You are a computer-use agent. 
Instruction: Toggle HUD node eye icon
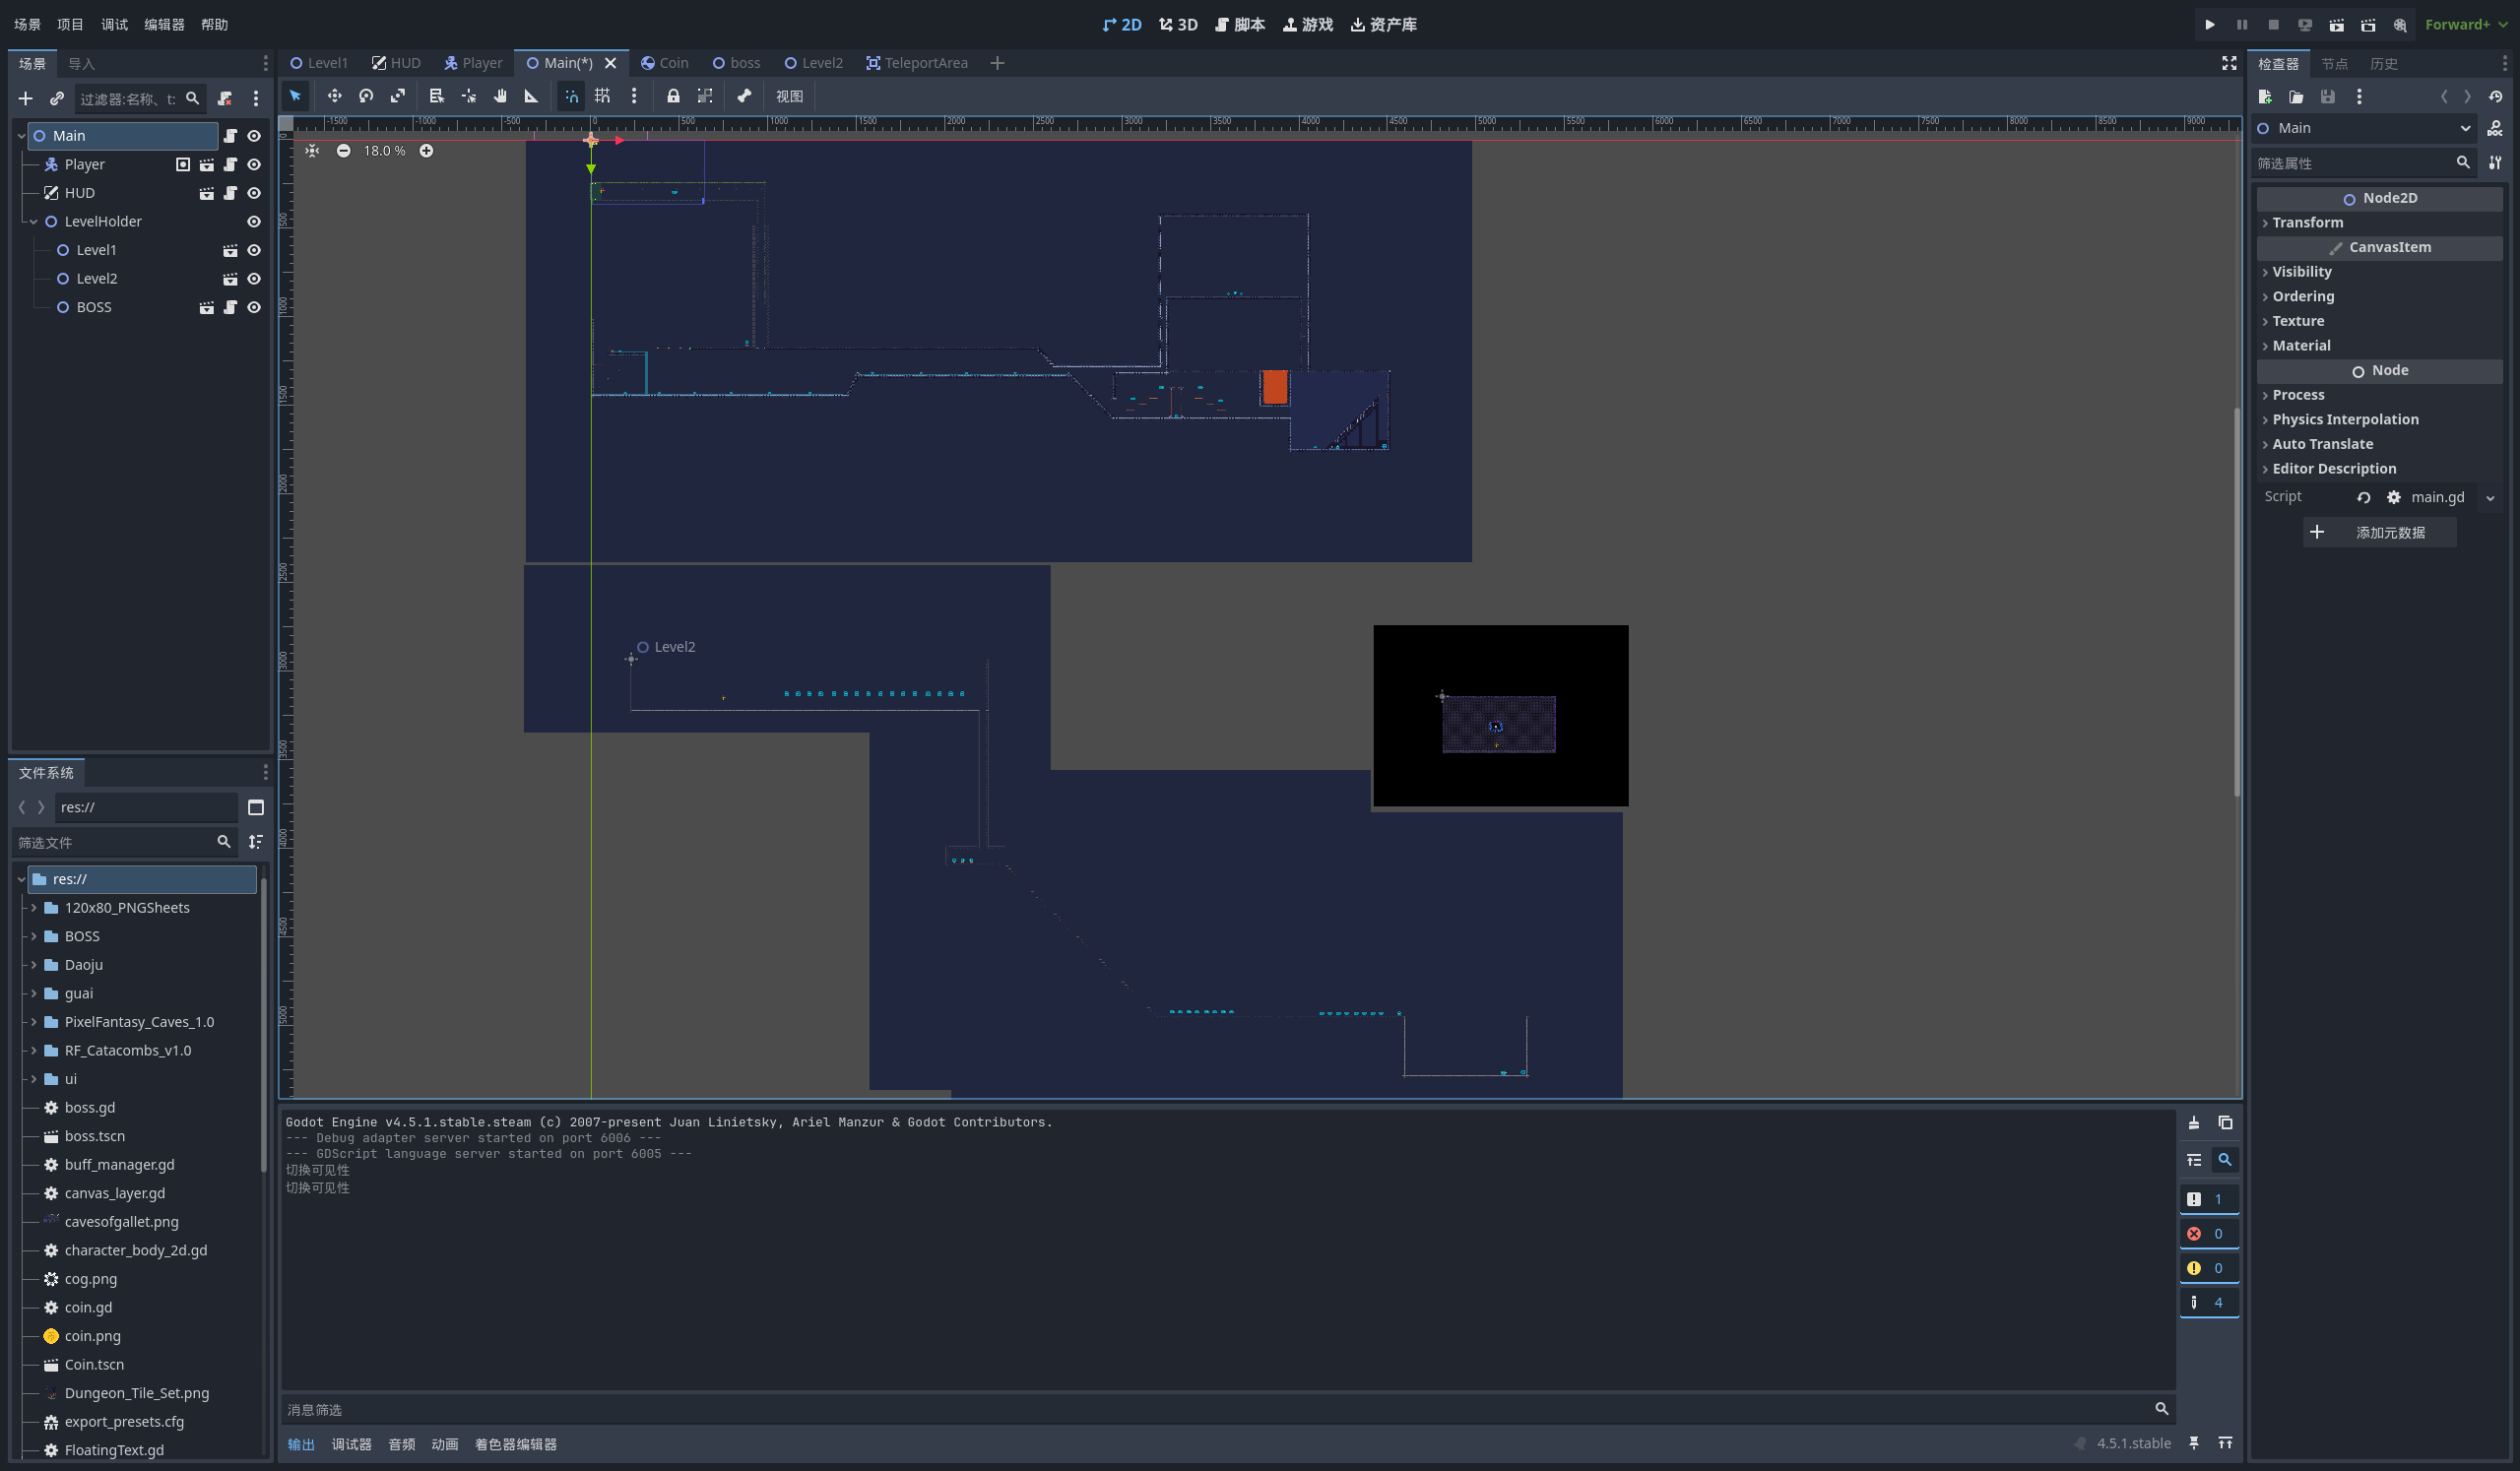click(254, 193)
